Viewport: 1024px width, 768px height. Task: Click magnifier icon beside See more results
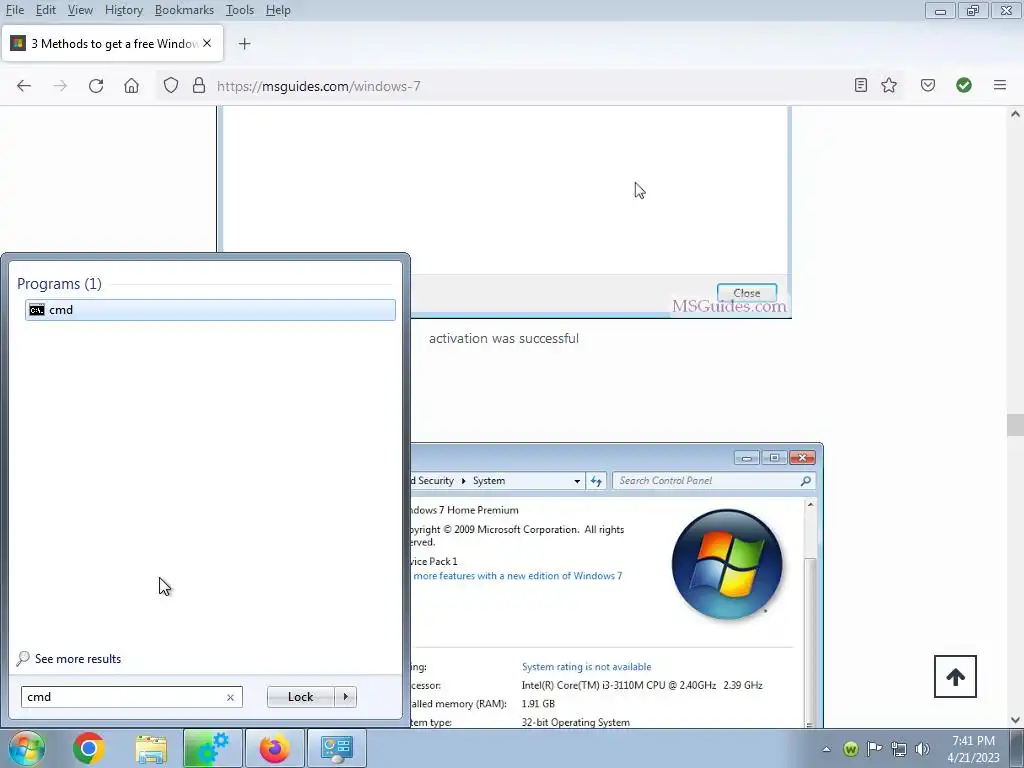pyautogui.click(x=23, y=658)
